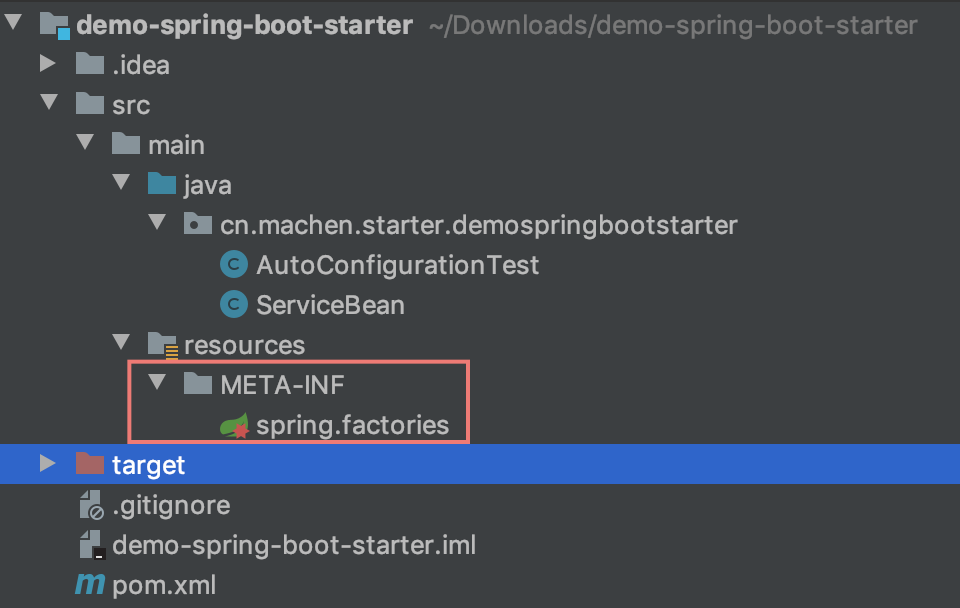Select the highlighted target folder row
The width and height of the screenshot is (960, 608).
tap(150, 463)
